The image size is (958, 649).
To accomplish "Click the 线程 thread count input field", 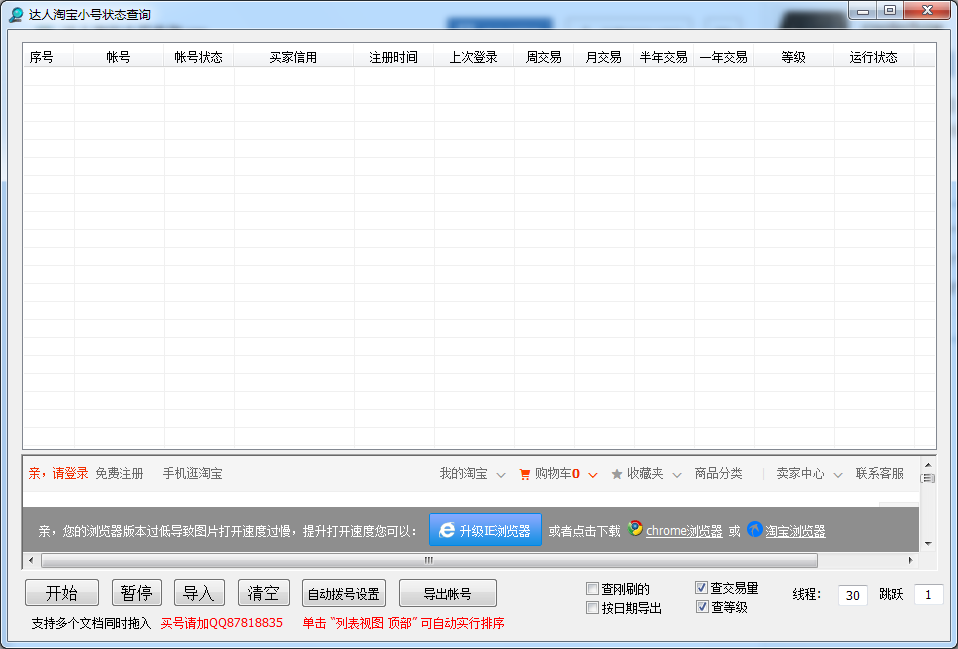I will 852,595.
